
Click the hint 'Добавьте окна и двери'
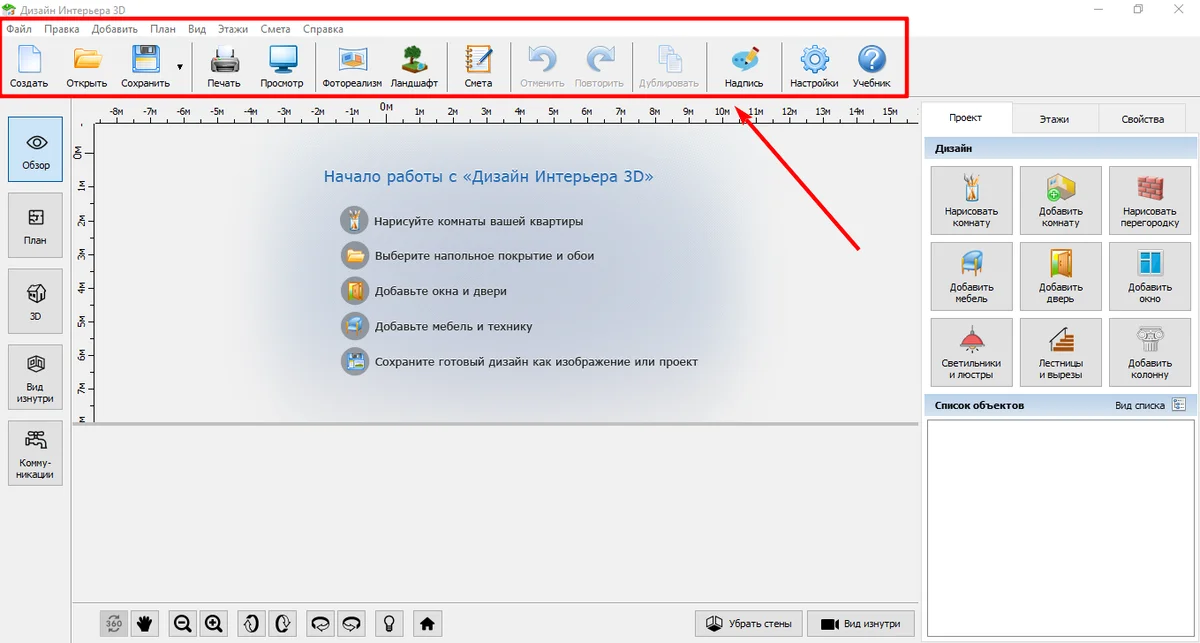441,291
